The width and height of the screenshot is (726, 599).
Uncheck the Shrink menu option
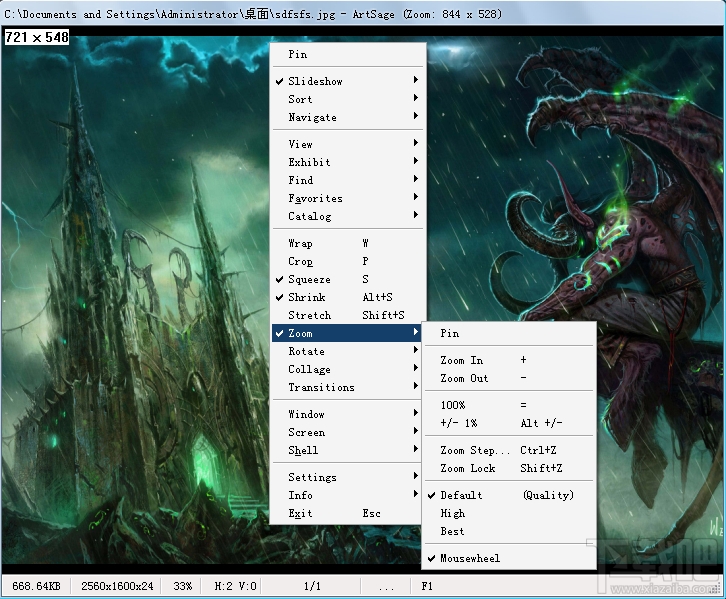point(307,298)
